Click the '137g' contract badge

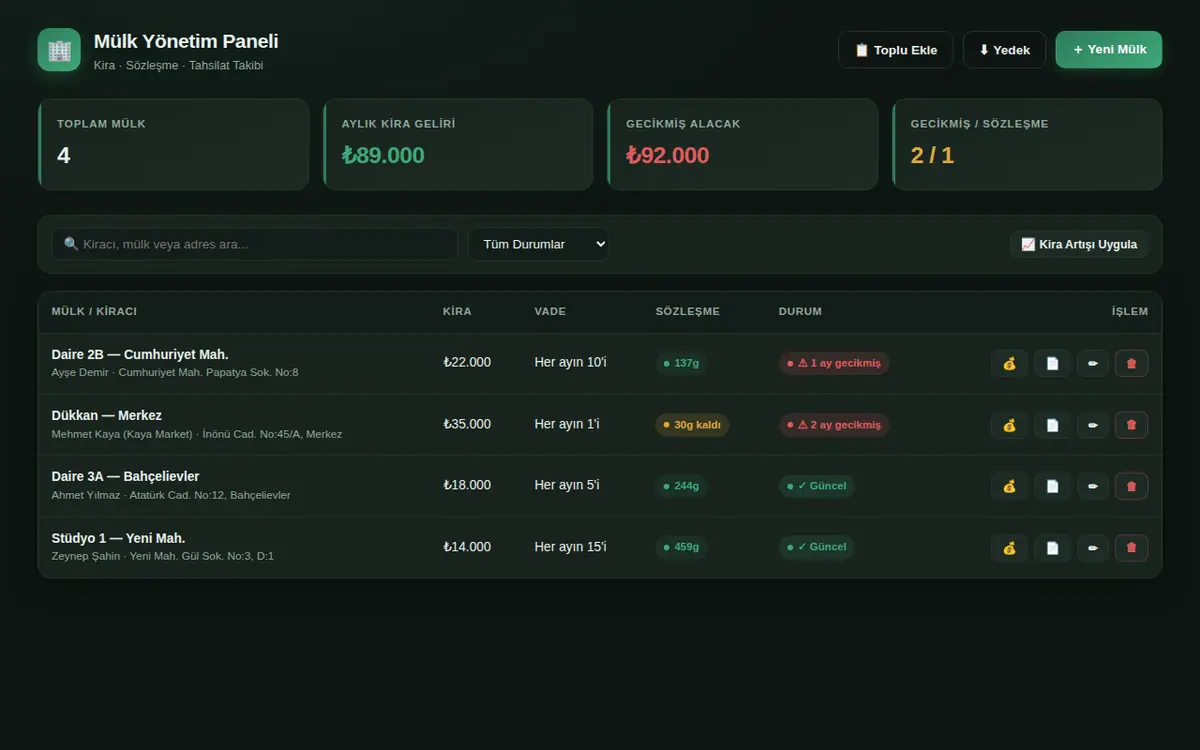pyautogui.click(x=681, y=363)
